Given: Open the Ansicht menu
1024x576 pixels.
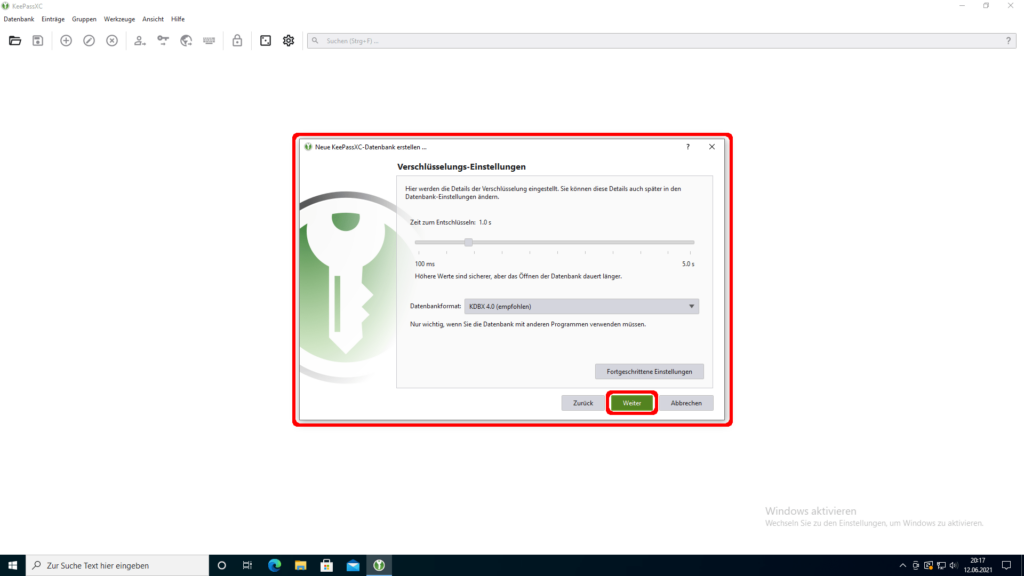Looking at the screenshot, I should pos(153,20).
